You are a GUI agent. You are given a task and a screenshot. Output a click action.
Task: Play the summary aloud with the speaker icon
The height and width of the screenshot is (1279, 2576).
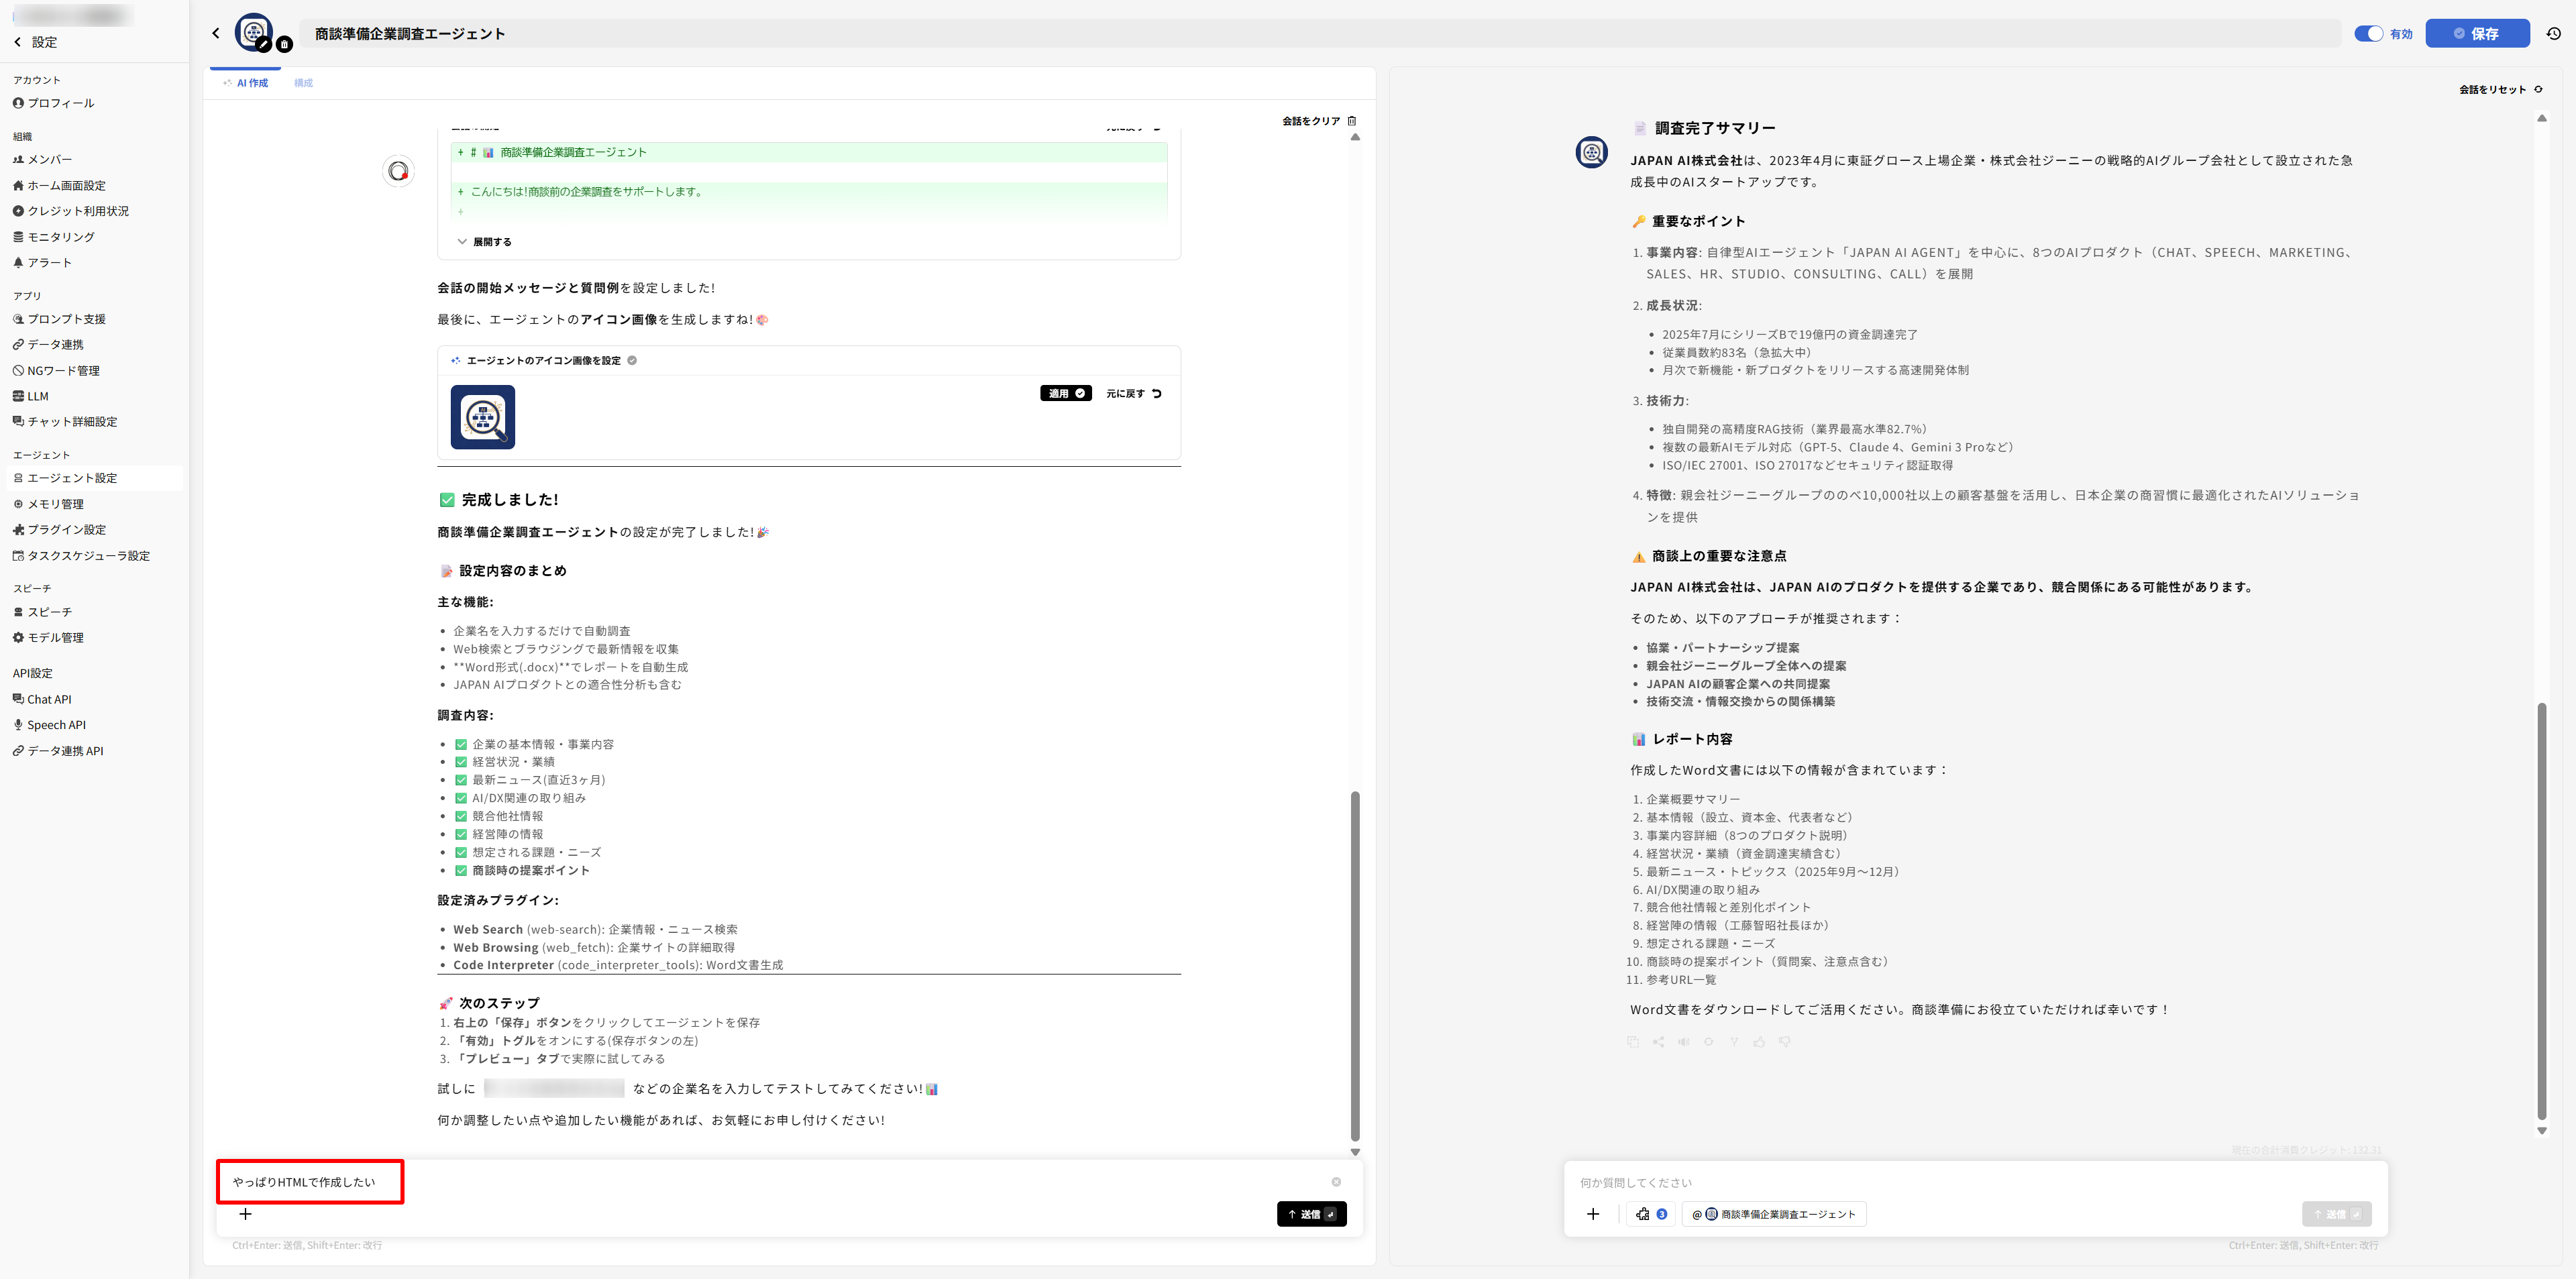[x=1684, y=1043]
